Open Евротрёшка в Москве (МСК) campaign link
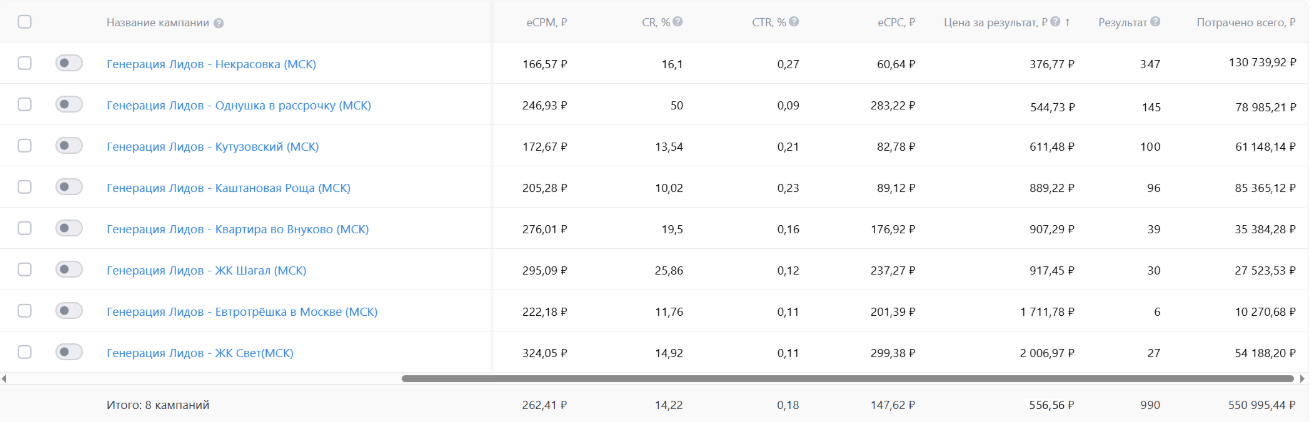The image size is (1311, 422). 242,311
